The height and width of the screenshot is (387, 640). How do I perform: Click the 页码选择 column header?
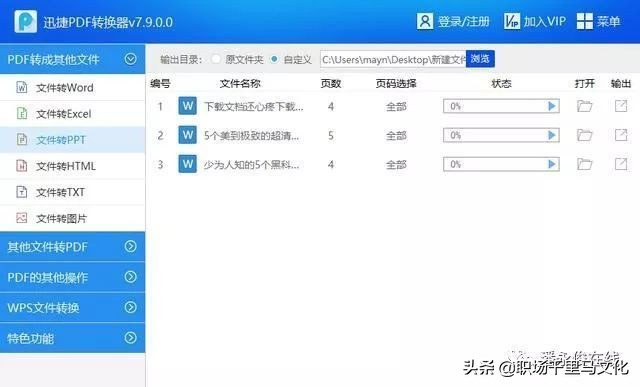[x=396, y=83]
